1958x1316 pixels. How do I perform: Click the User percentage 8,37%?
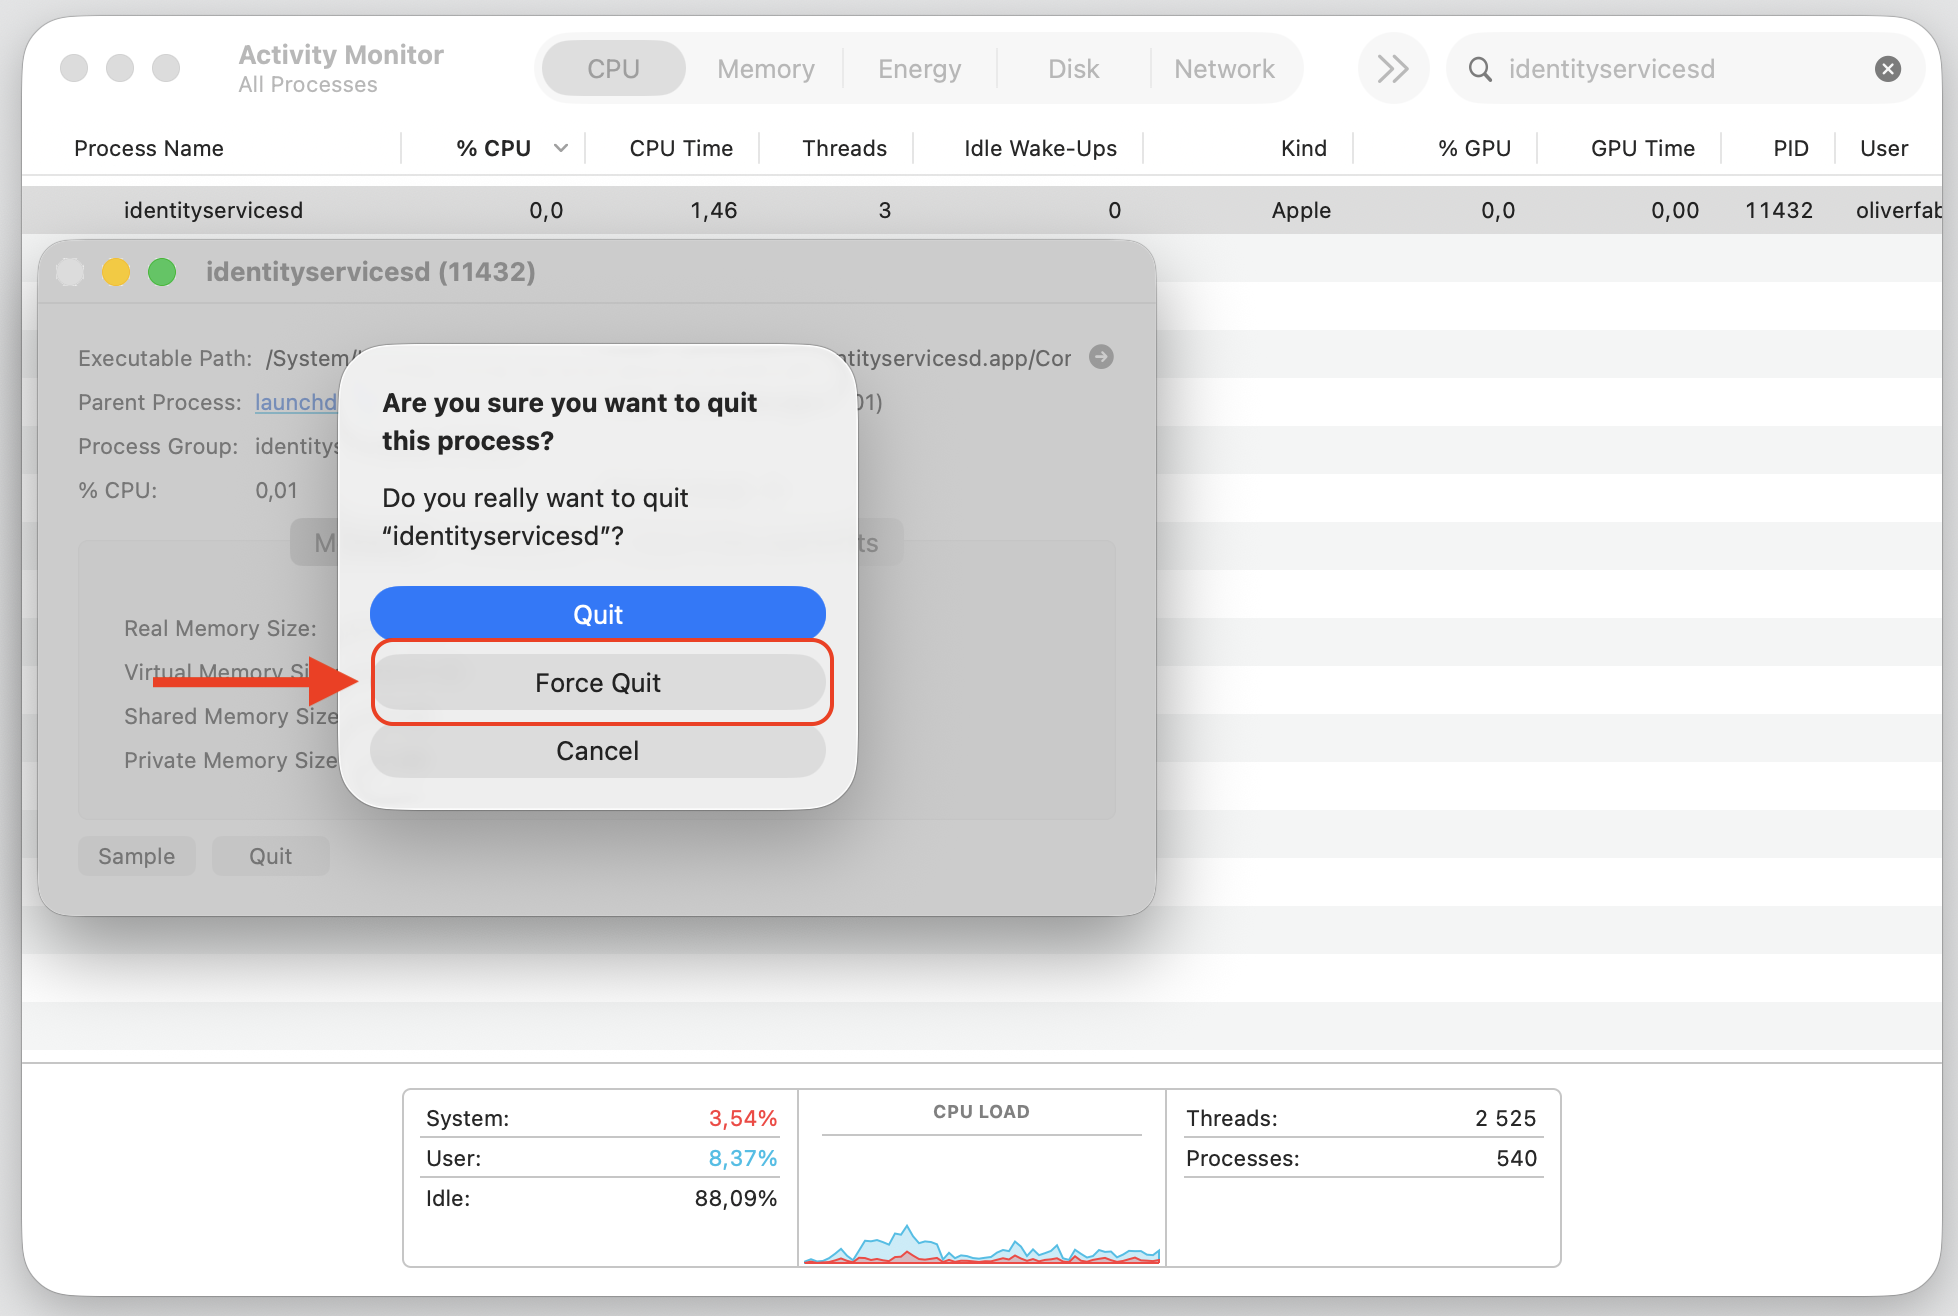click(x=743, y=1158)
